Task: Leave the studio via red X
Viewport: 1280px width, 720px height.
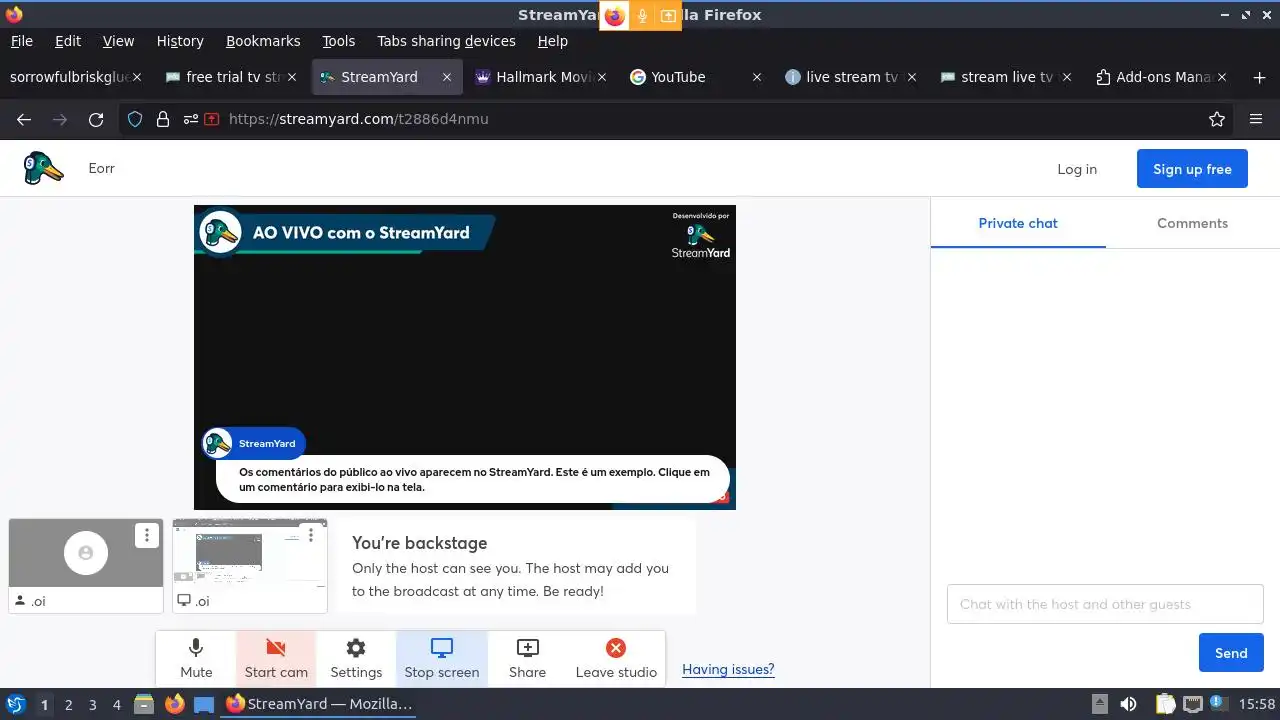Action: (x=616, y=658)
